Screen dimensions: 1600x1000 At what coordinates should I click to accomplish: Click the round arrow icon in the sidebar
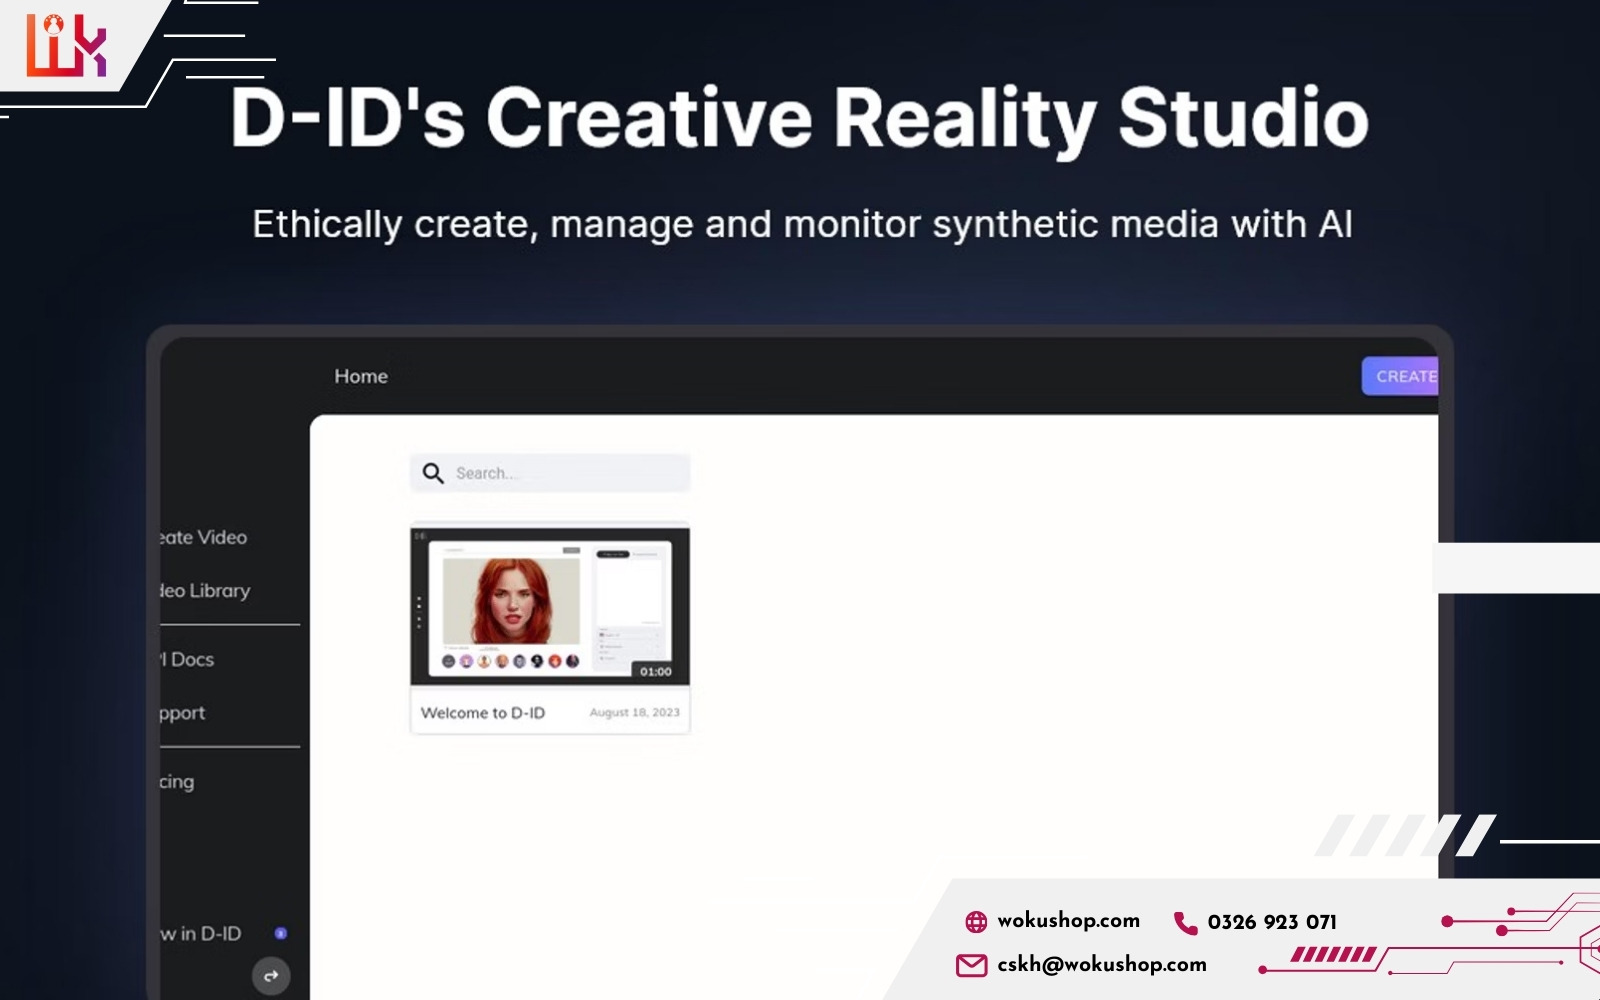[x=271, y=976]
